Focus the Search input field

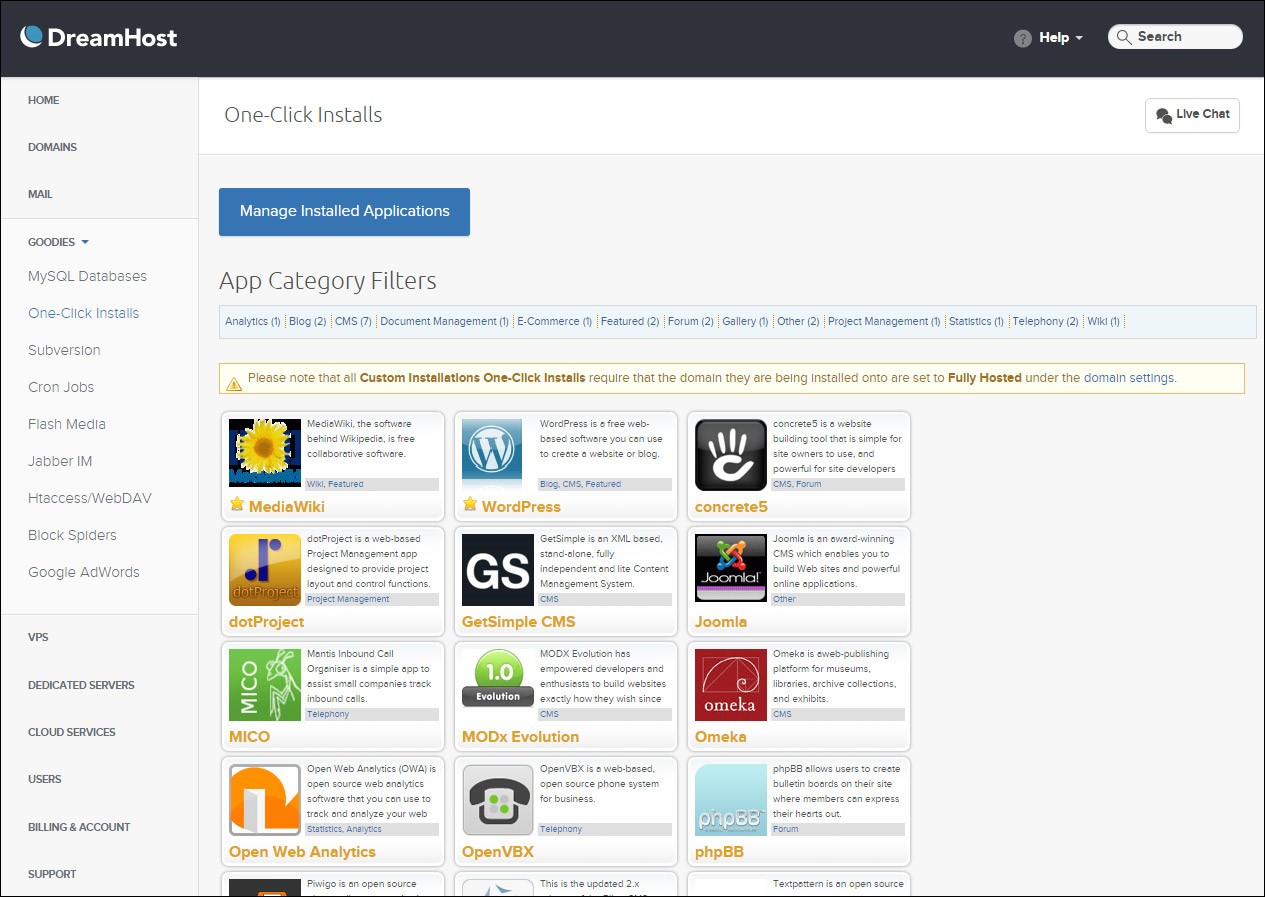pos(1175,37)
